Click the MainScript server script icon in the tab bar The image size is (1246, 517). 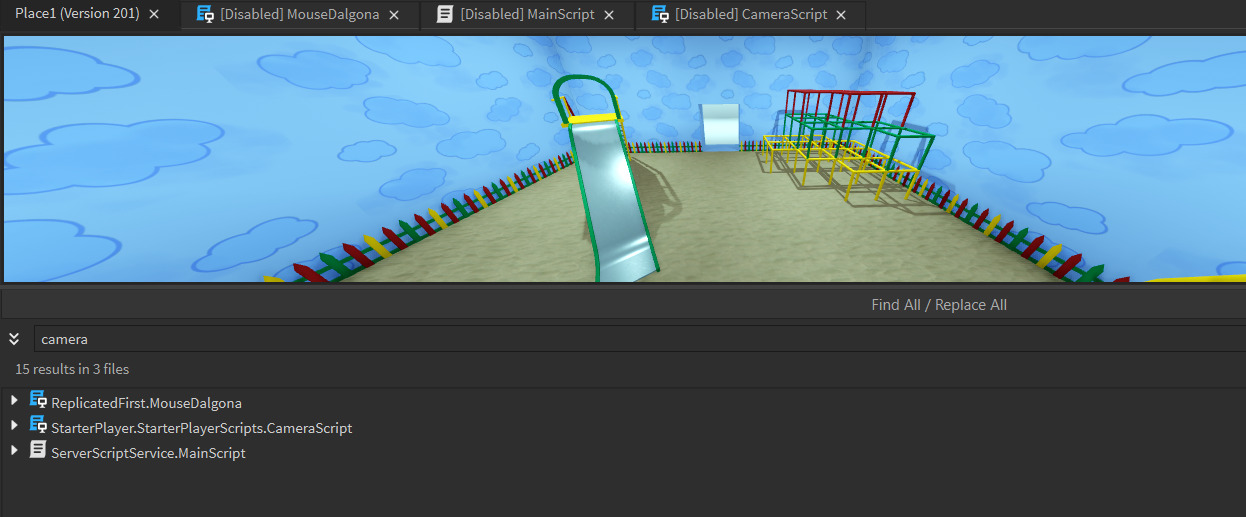(445, 14)
